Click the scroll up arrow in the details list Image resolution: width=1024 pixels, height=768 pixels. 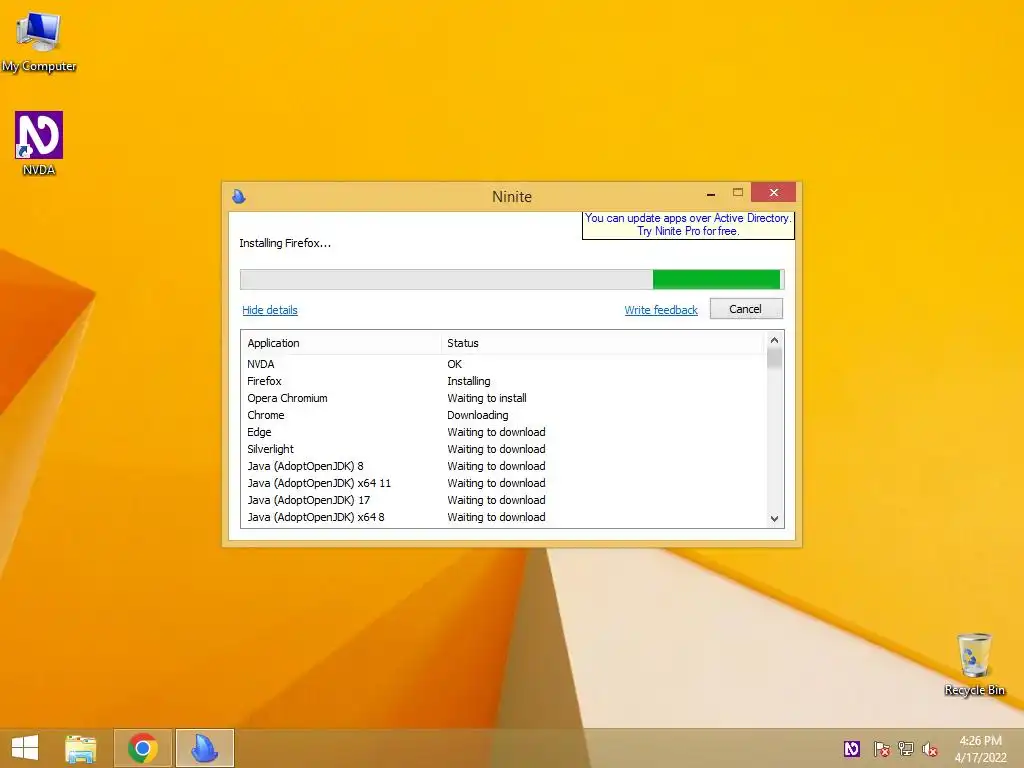pos(775,340)
